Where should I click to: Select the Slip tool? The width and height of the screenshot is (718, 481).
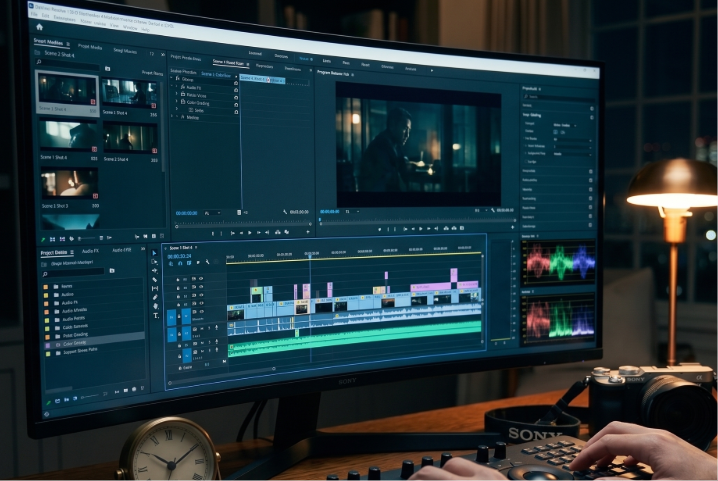pos(155,288)
